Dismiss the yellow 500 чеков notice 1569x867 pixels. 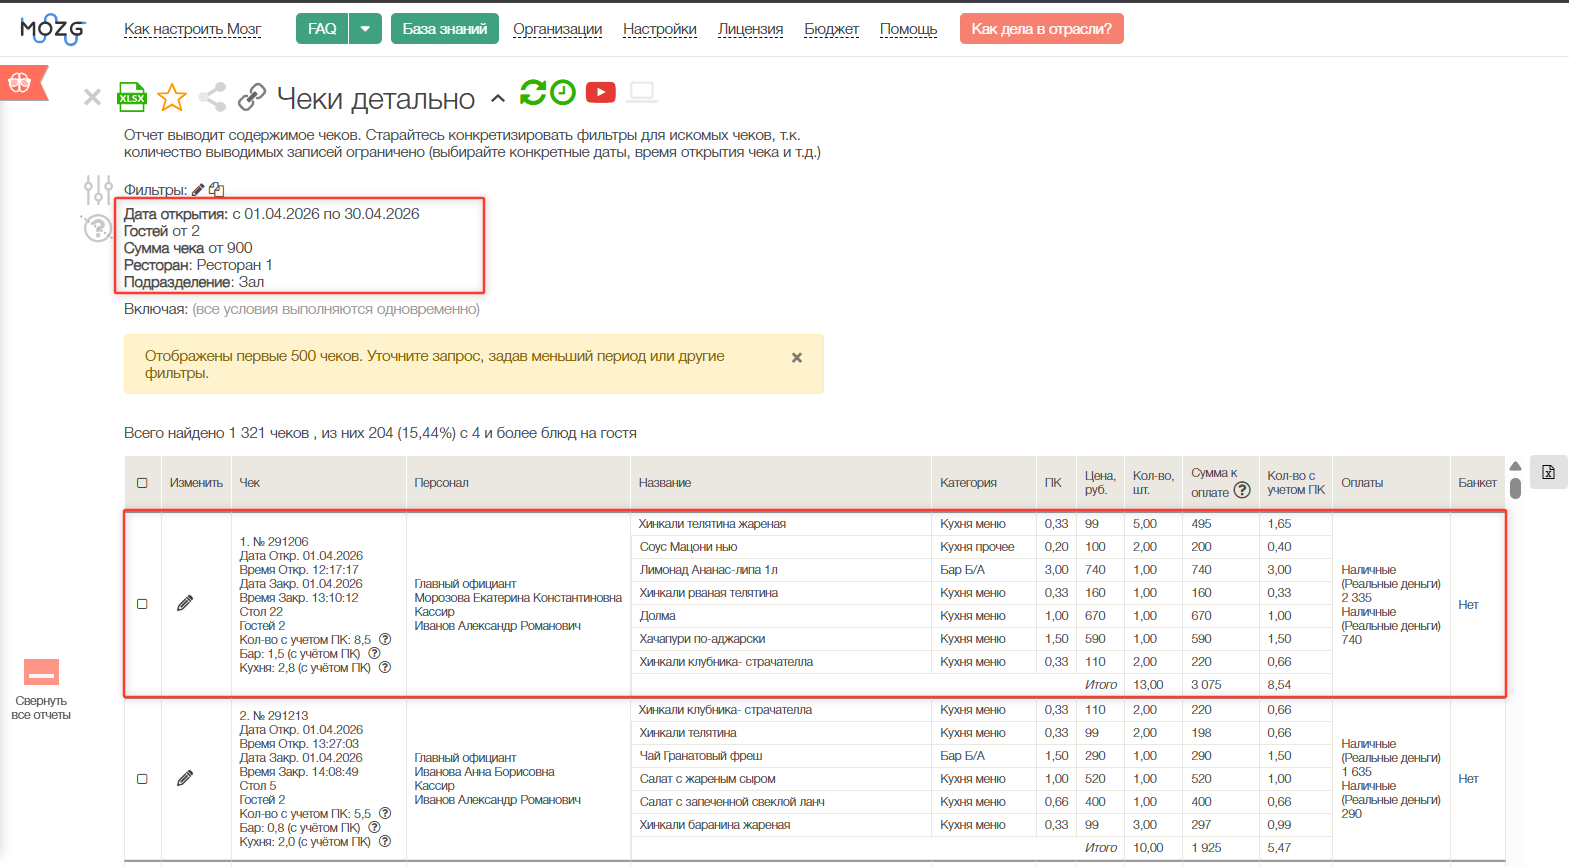coord(797,357)
